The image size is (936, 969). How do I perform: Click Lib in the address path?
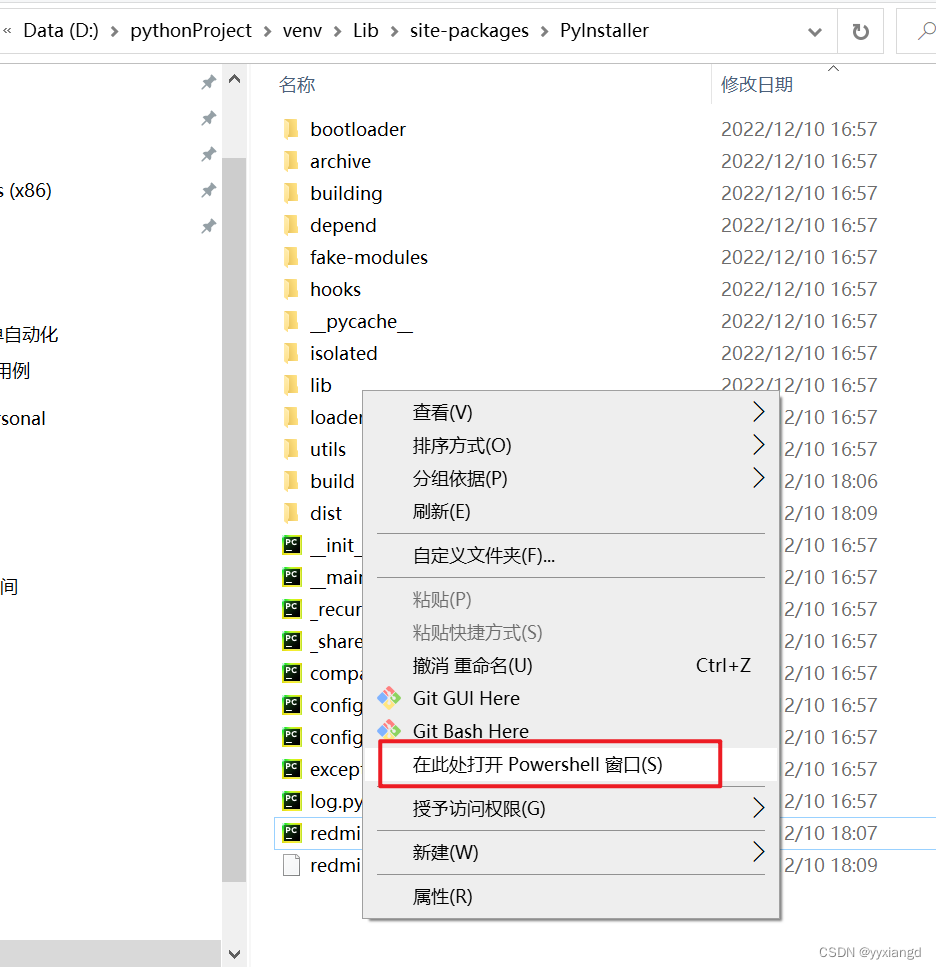(366, 30)
